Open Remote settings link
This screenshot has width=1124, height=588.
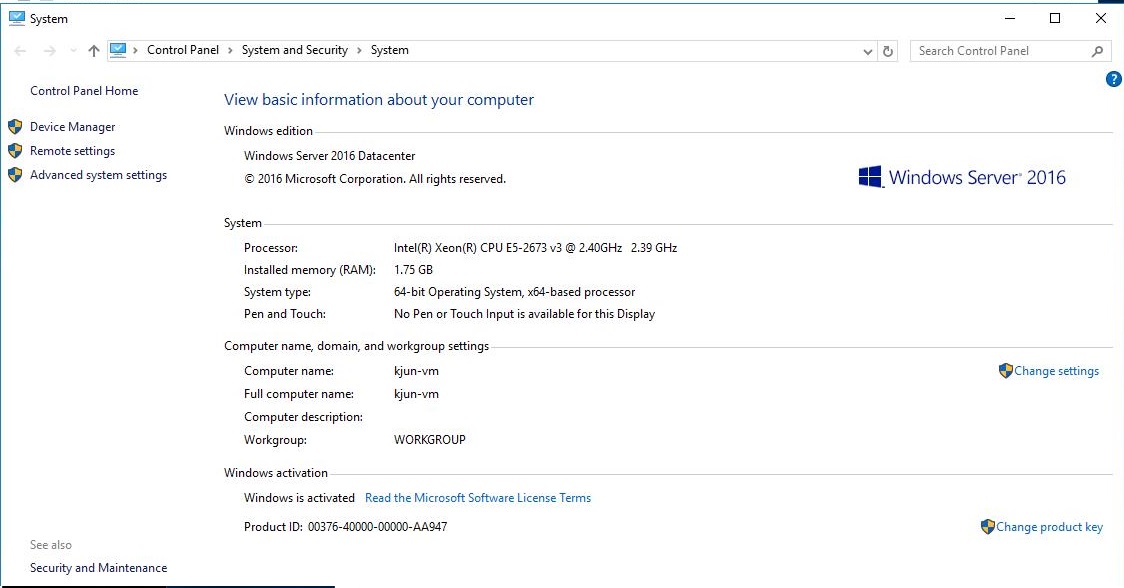tap(72, 151)
